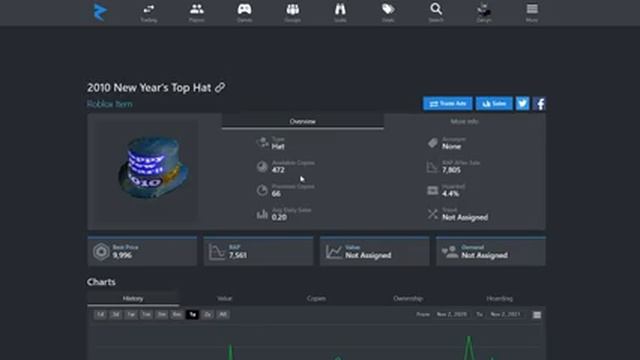The width and height of the screenshot is (640, 360).
Task: Switch to the More Info tab
Action: point(464,121)
